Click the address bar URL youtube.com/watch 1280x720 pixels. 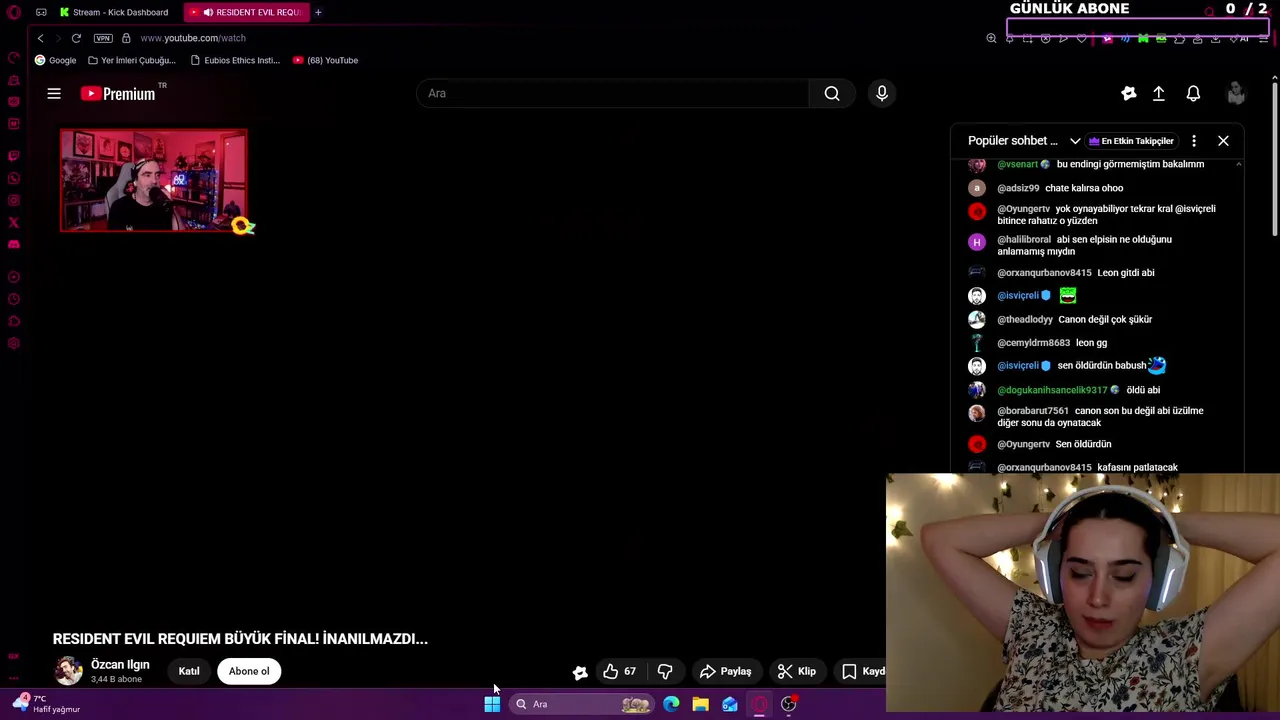click(x=193, y=38)
